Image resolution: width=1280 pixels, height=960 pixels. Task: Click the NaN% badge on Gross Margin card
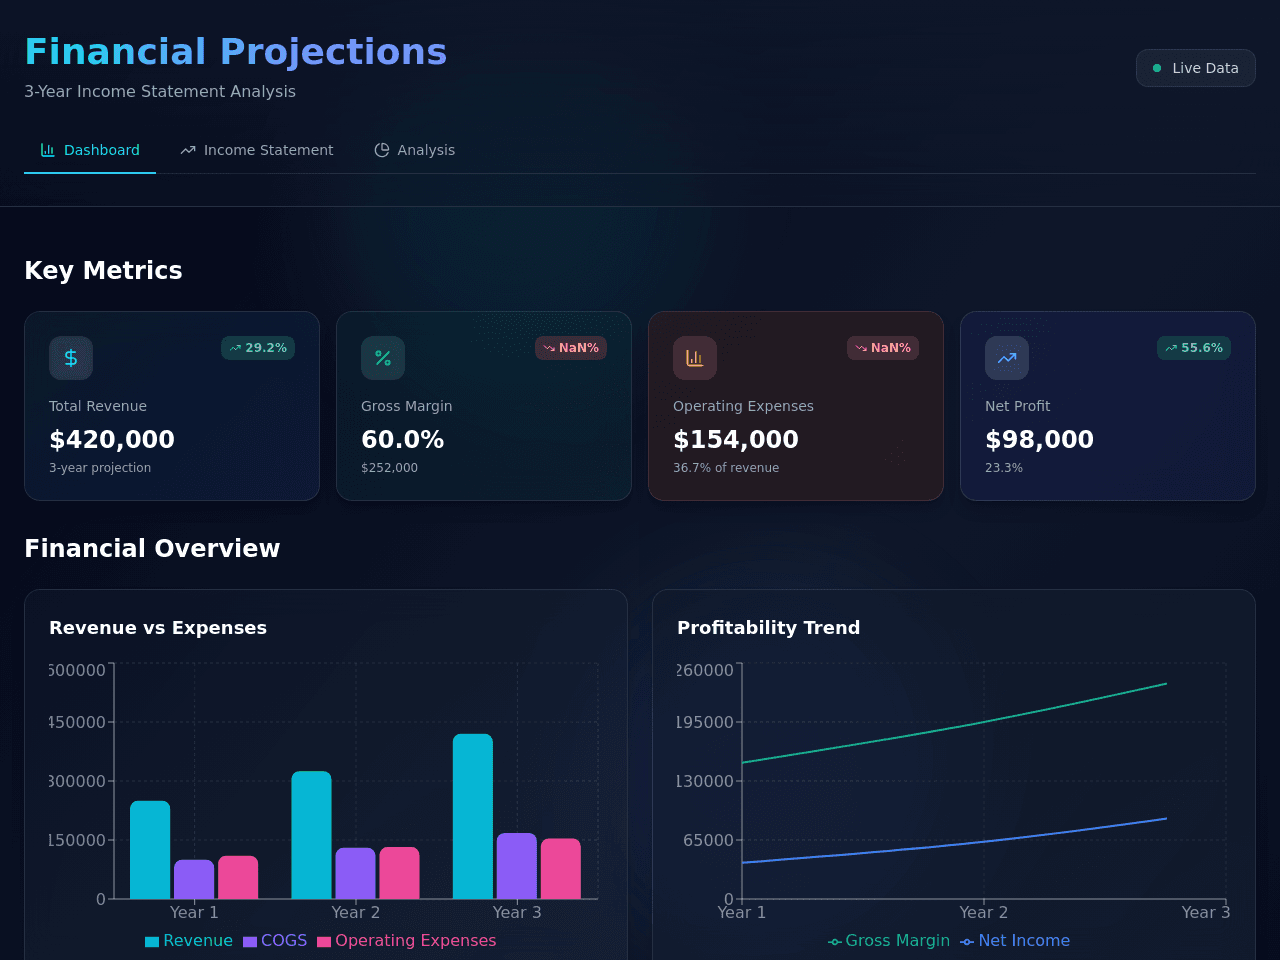click(571, 348)
